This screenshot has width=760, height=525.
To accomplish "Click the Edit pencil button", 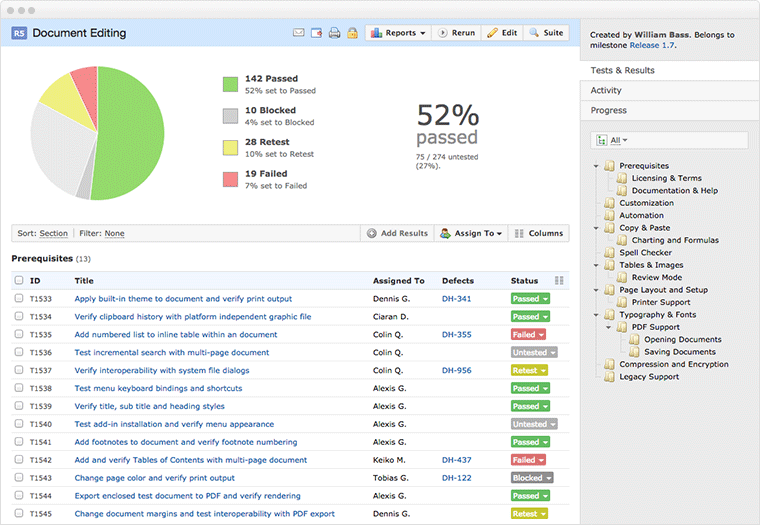I will point(502,33).
